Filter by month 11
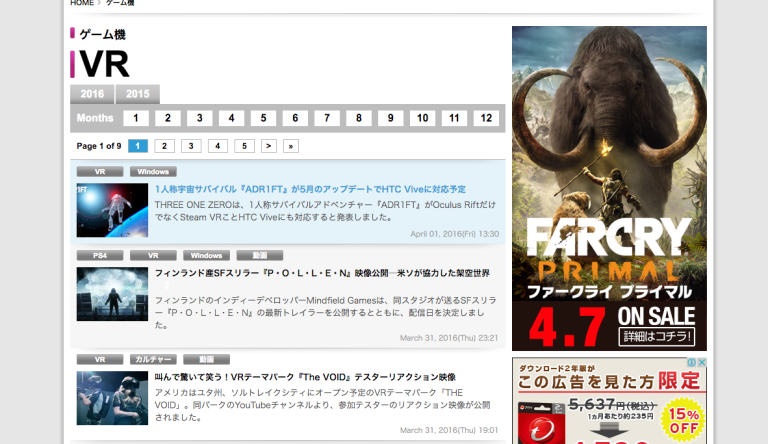 pyautogui.click(x=454, y=118)
